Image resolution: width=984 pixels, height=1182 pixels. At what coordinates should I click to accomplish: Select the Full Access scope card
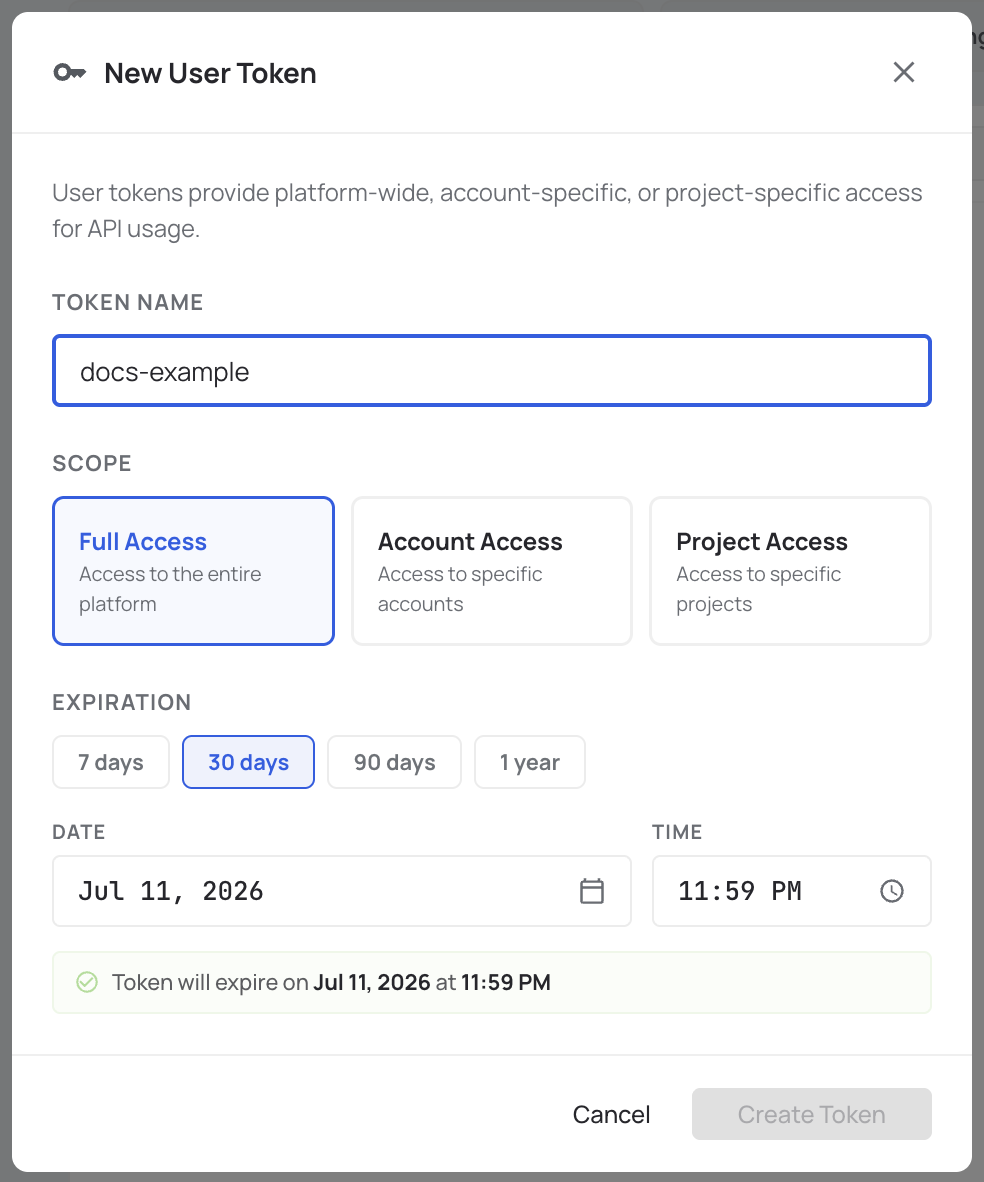[193, 571]
